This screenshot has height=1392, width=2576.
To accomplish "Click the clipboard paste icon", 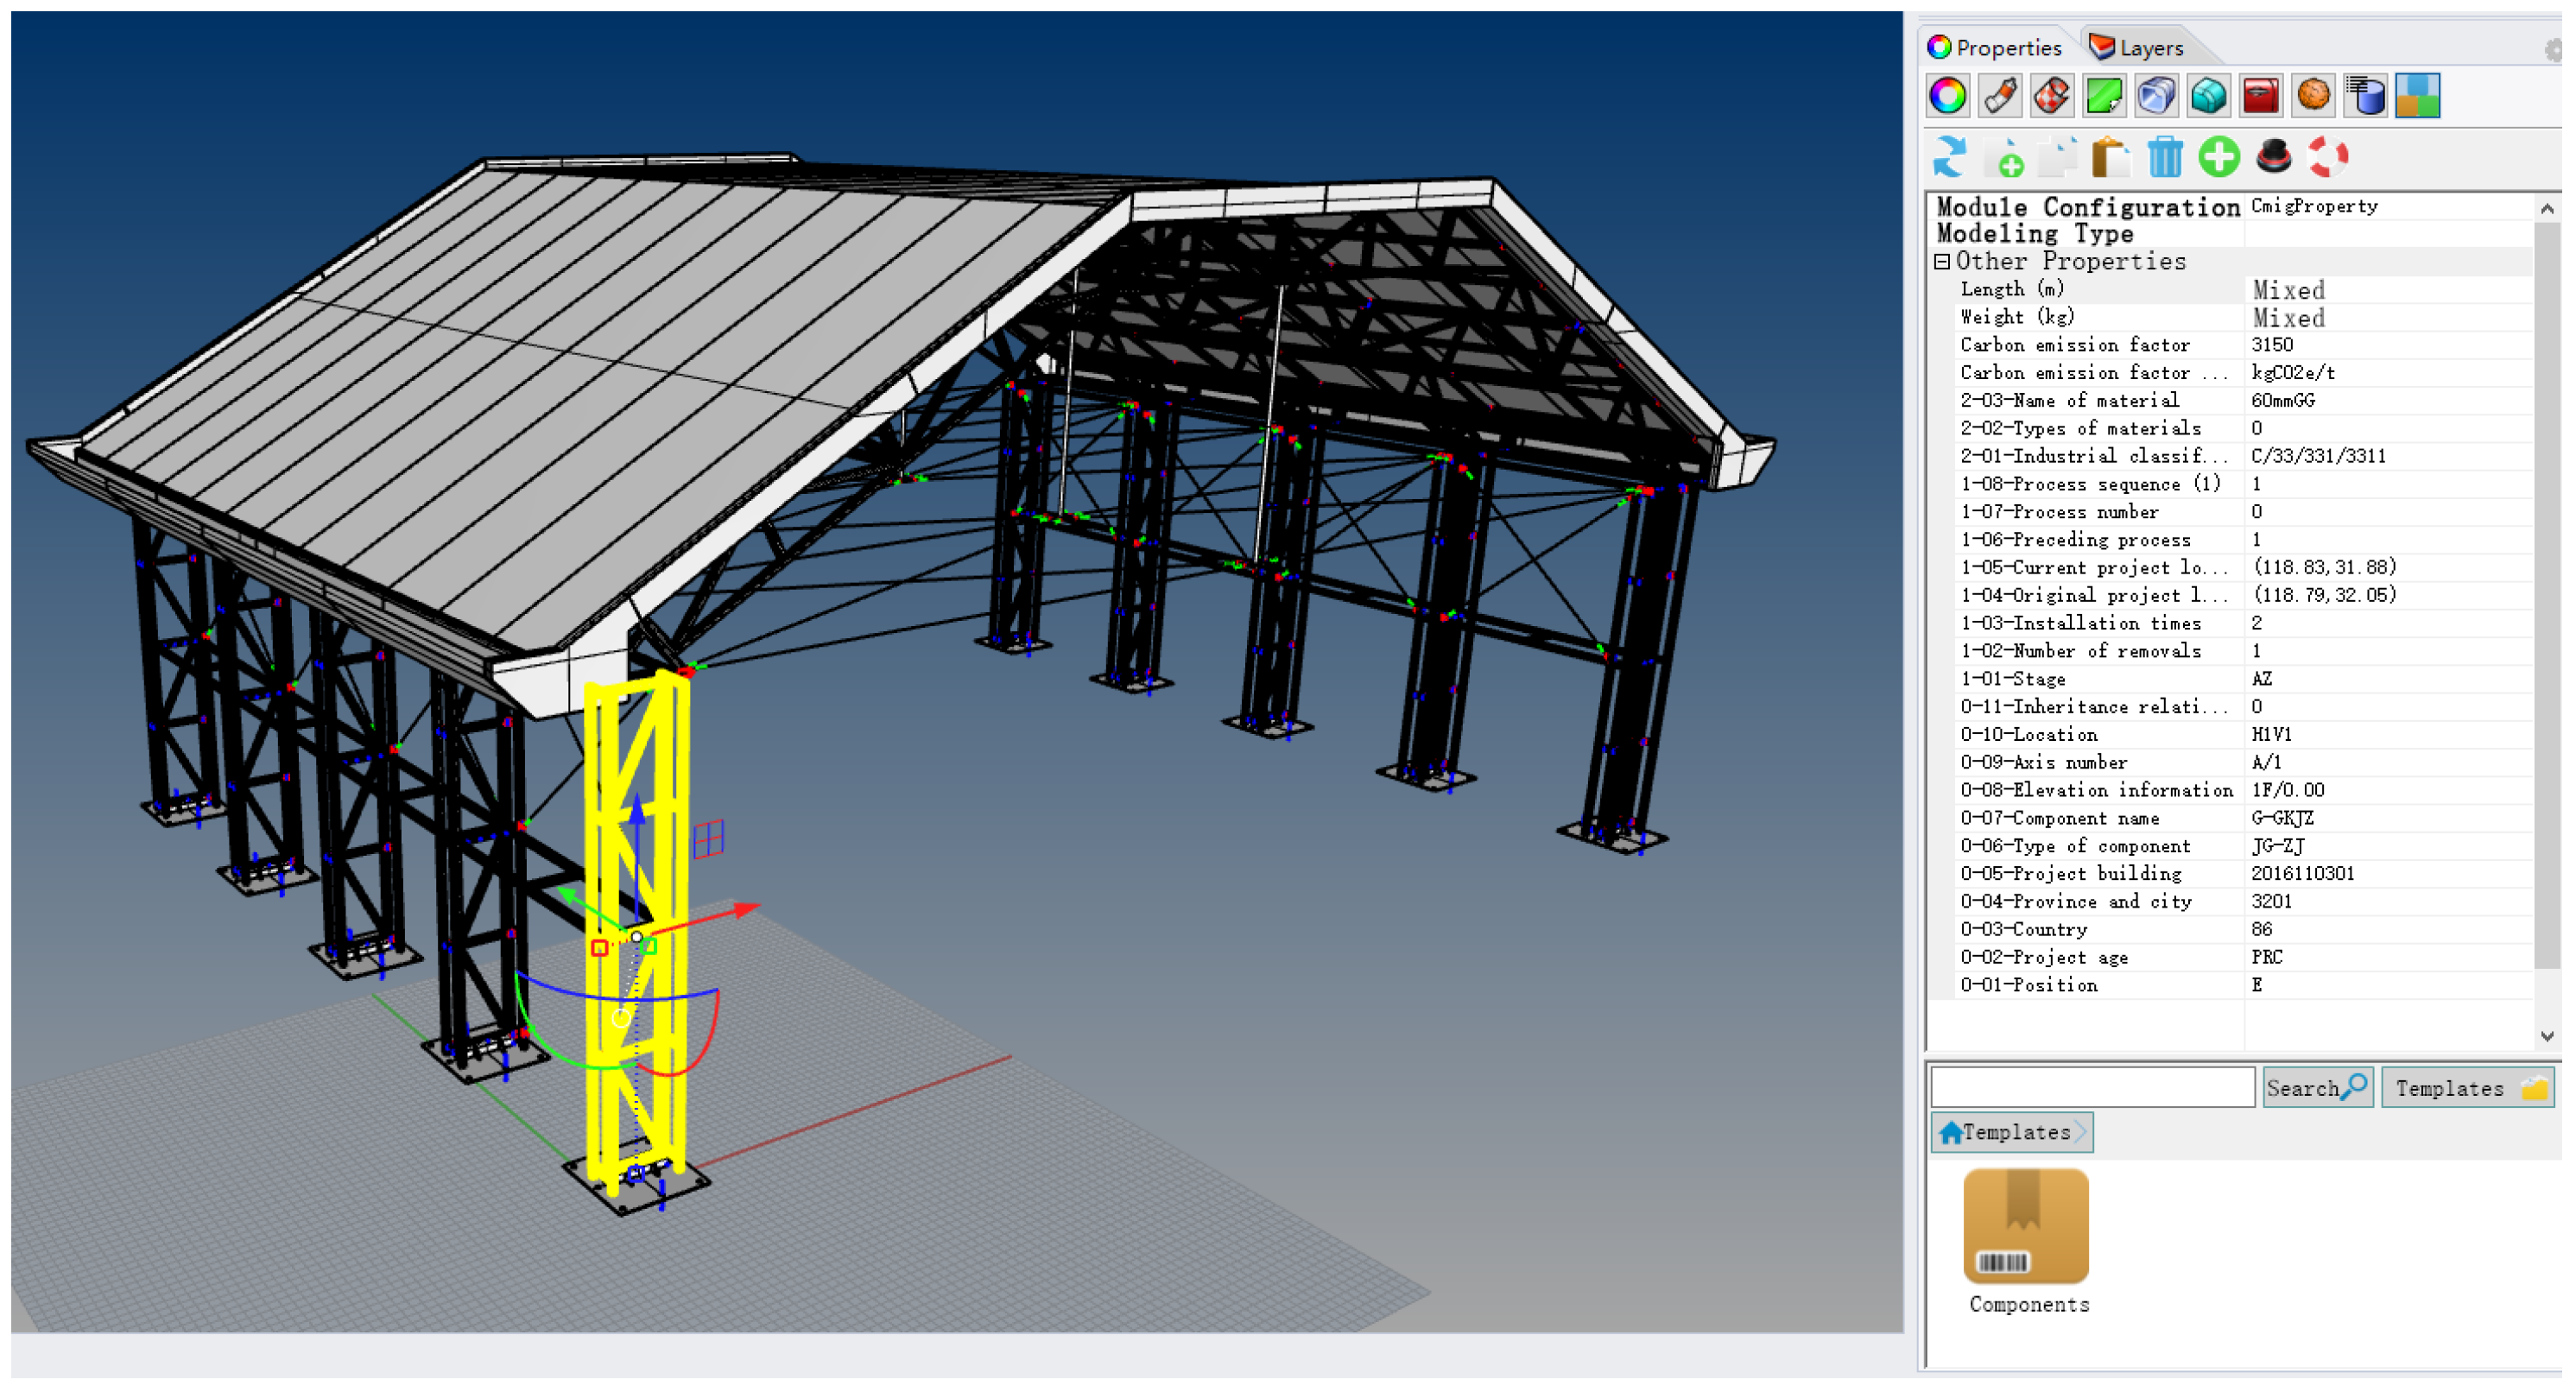I will (x=2110, y=158).
